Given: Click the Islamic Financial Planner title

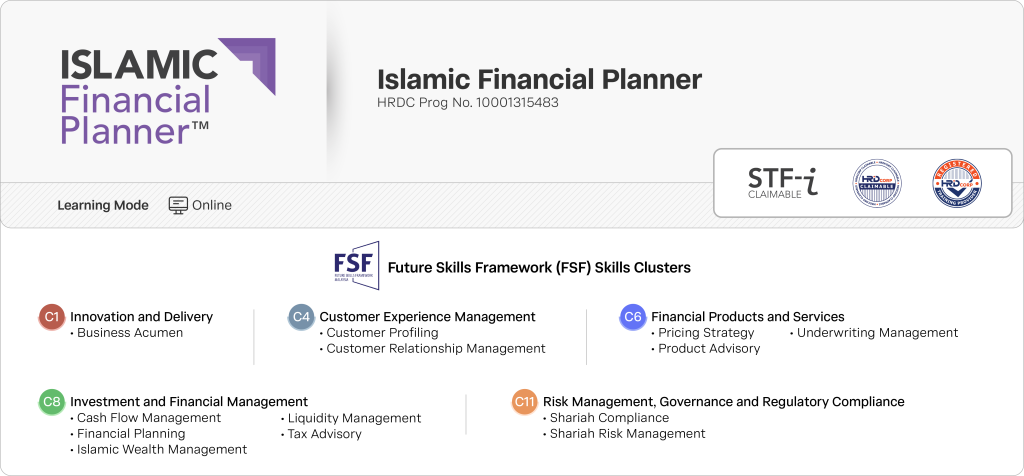Looking at the screenshot, I should [539, 80].
